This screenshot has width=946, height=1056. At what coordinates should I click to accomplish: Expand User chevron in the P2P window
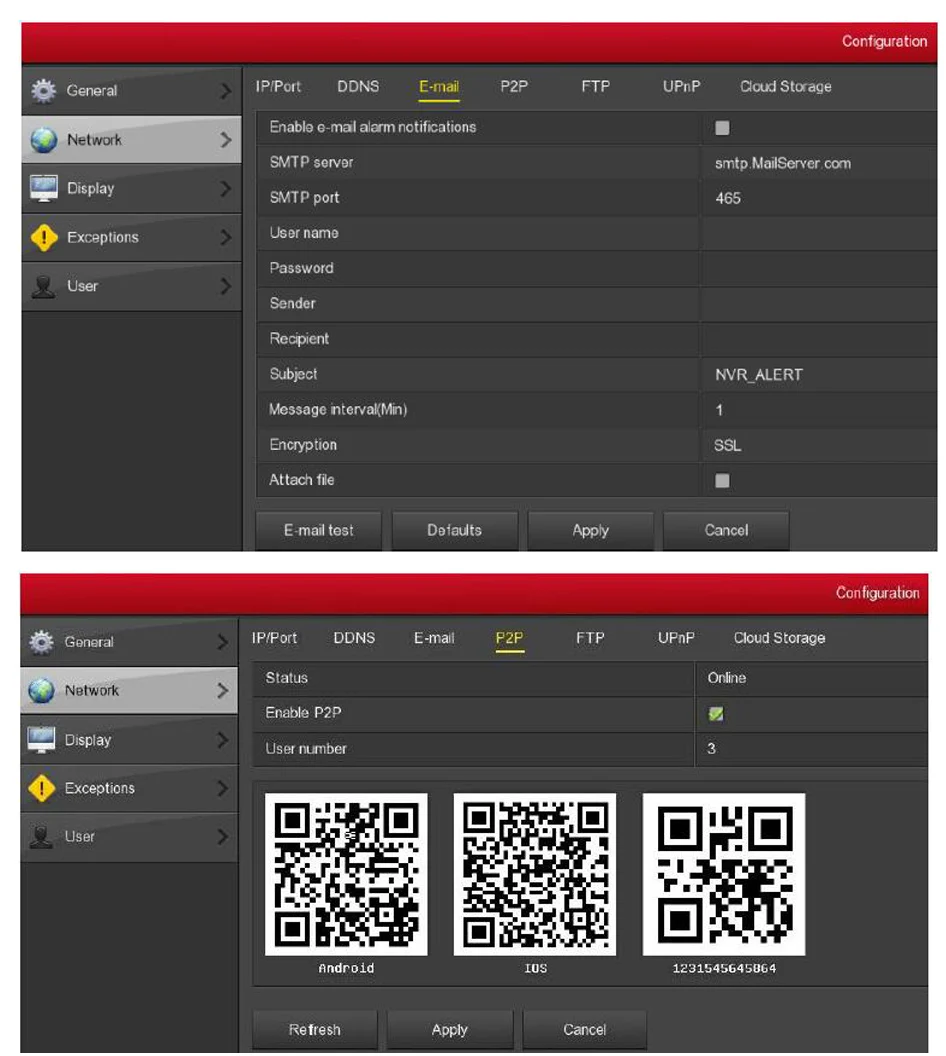[x=222, y=837]
